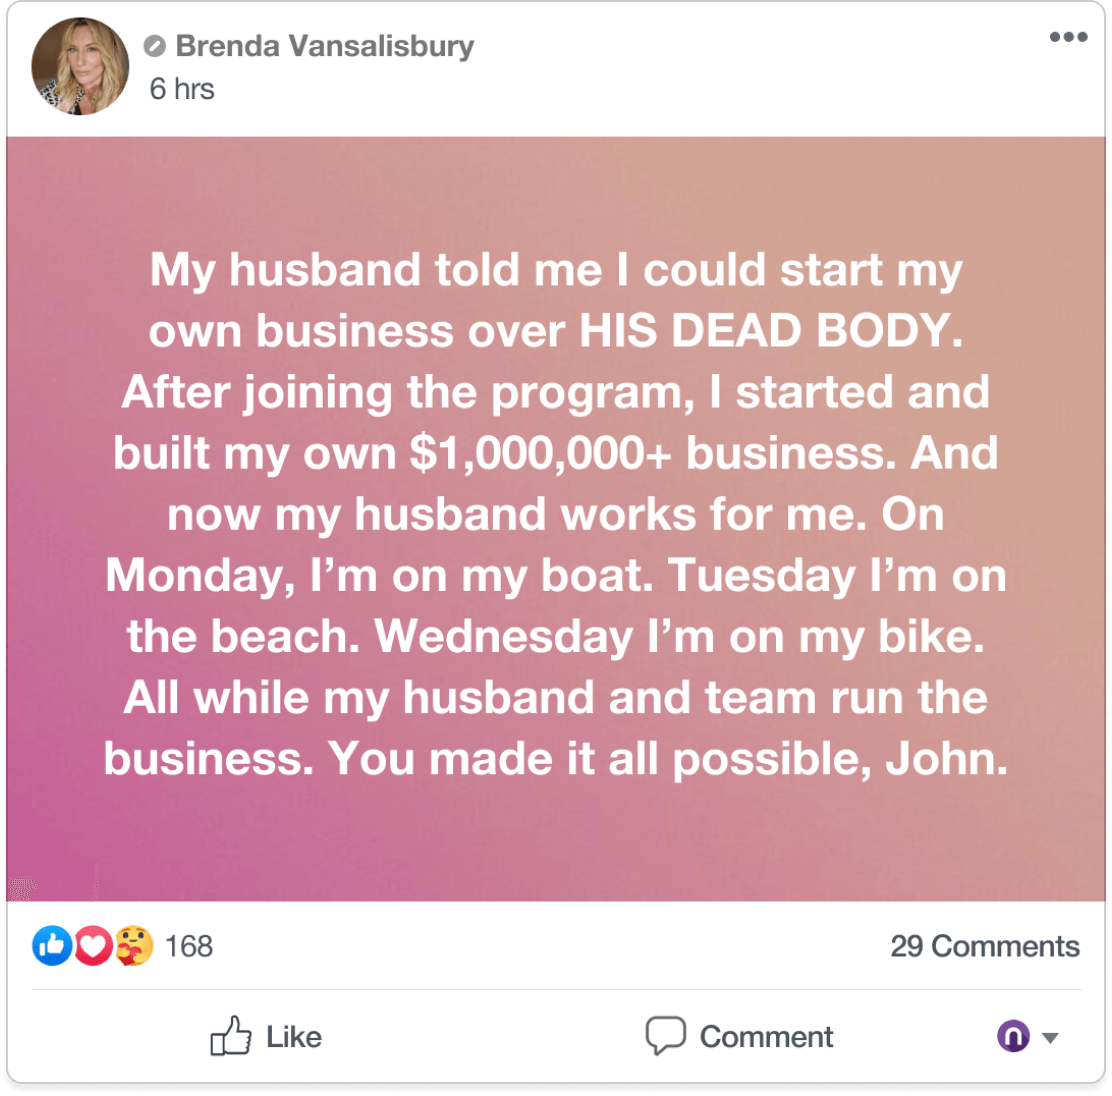
Task: Click the gray badge icon before Brenda's name
Action: coord(155,46)
